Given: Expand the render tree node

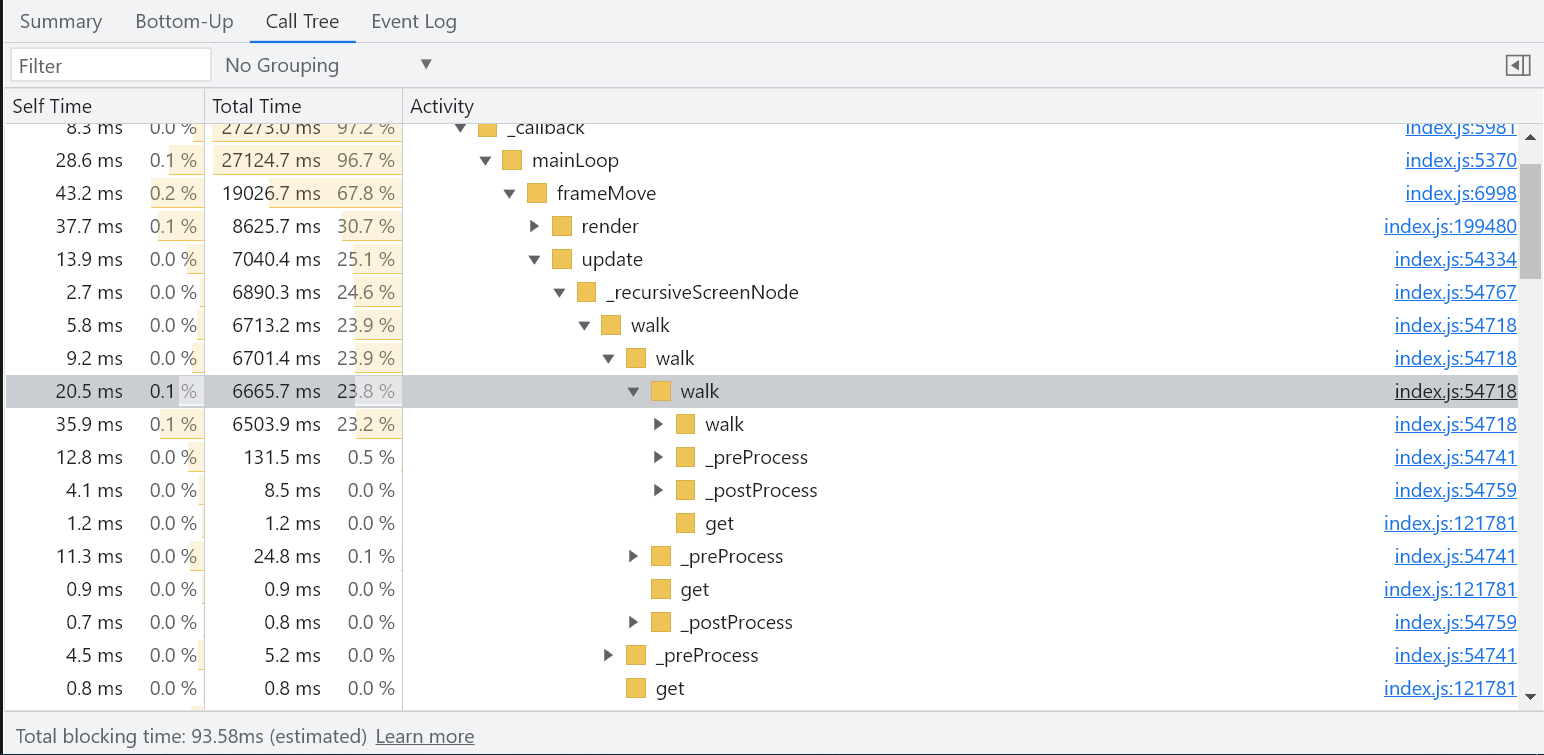Looking at the screenshot, I should click(x=535, y=226).
